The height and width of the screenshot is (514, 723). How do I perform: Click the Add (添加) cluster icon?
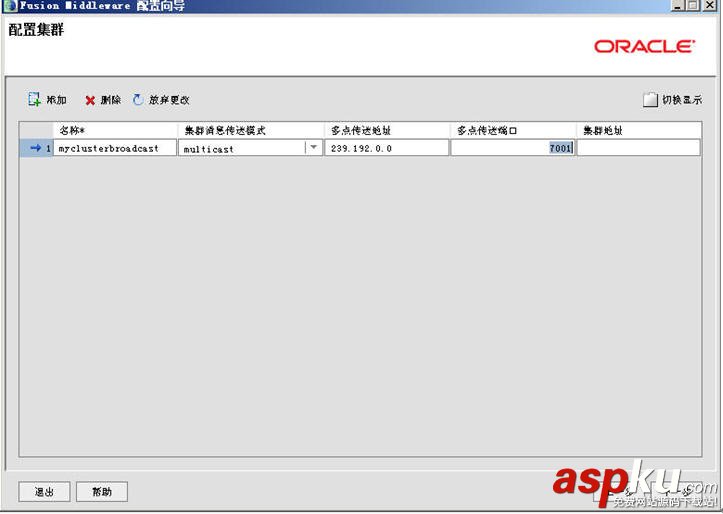34,99
